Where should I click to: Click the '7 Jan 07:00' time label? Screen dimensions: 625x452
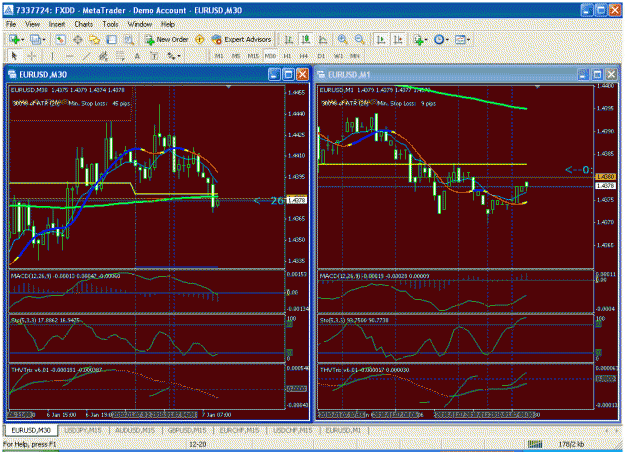216,415
